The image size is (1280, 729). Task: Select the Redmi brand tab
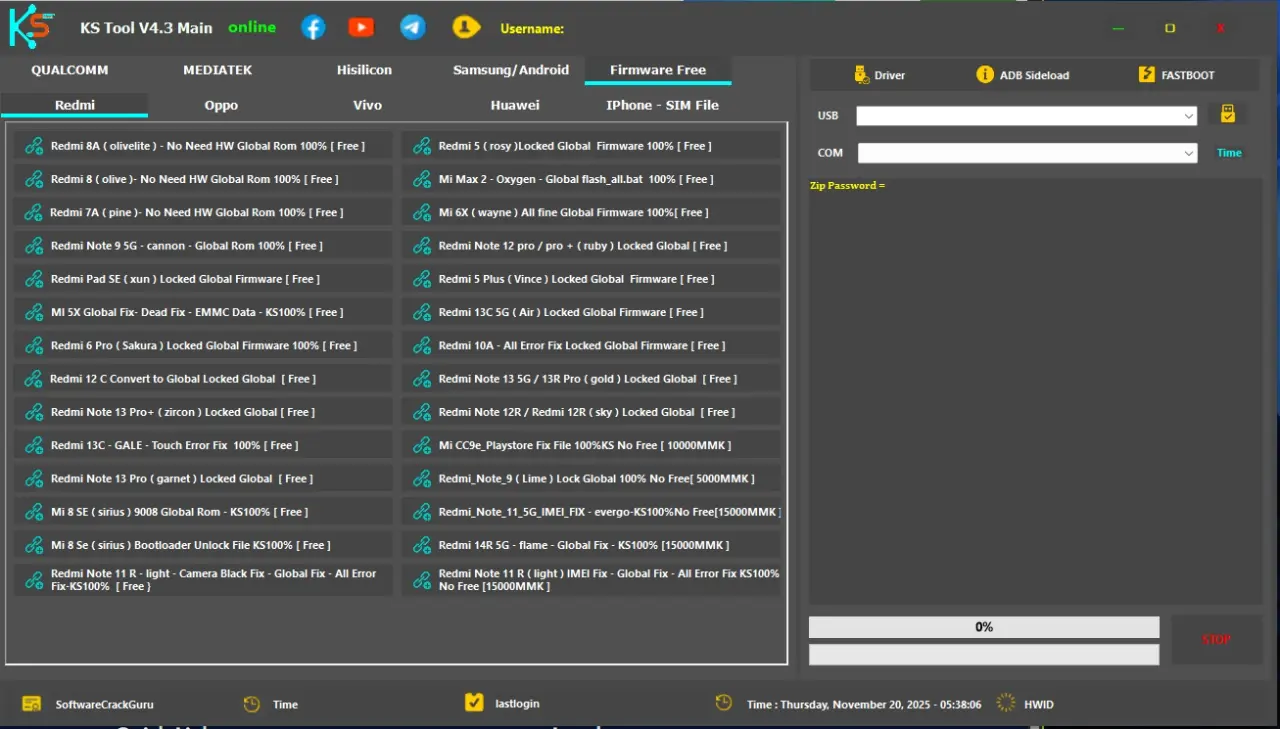pos(75,105)
